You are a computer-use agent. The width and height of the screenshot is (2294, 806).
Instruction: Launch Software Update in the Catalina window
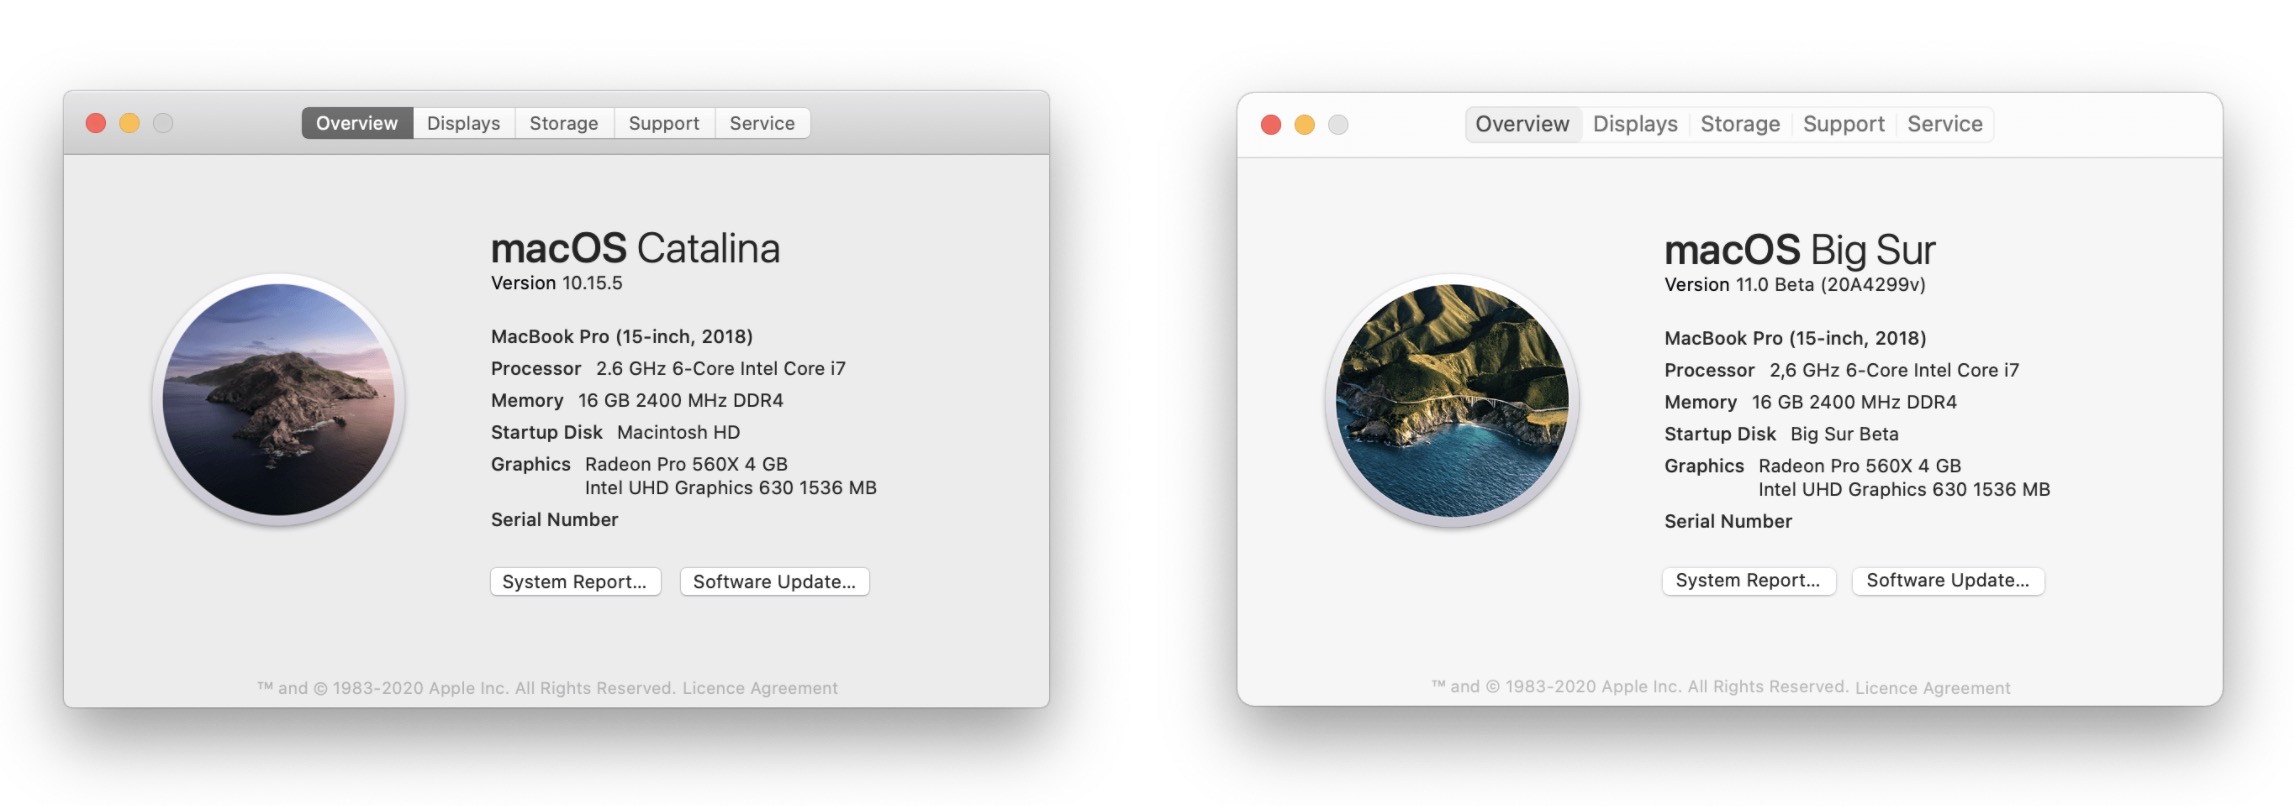tap(775, 582)
